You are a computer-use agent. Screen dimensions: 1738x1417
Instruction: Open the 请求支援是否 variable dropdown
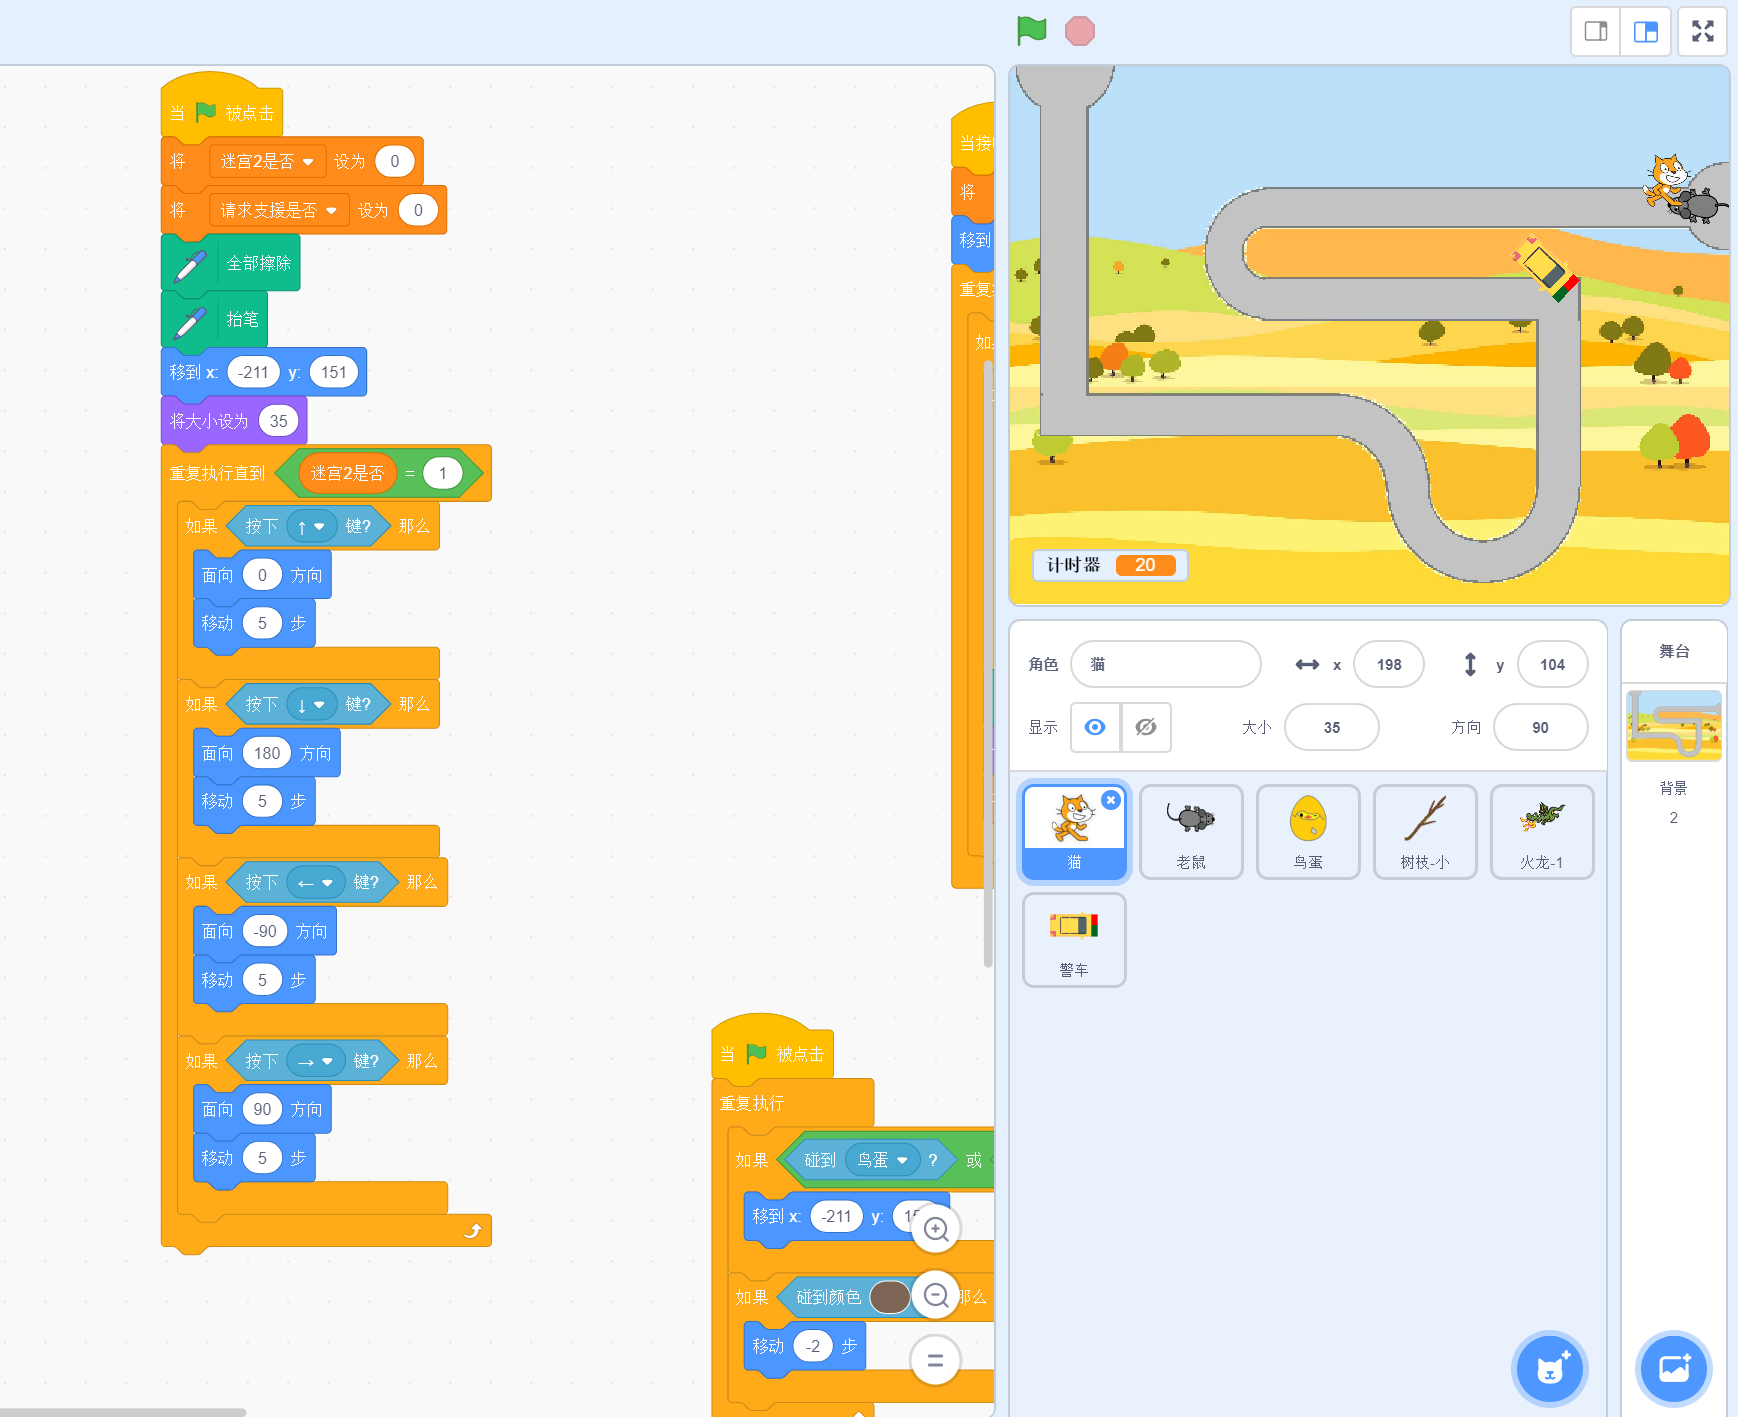[x=331, y=211]
